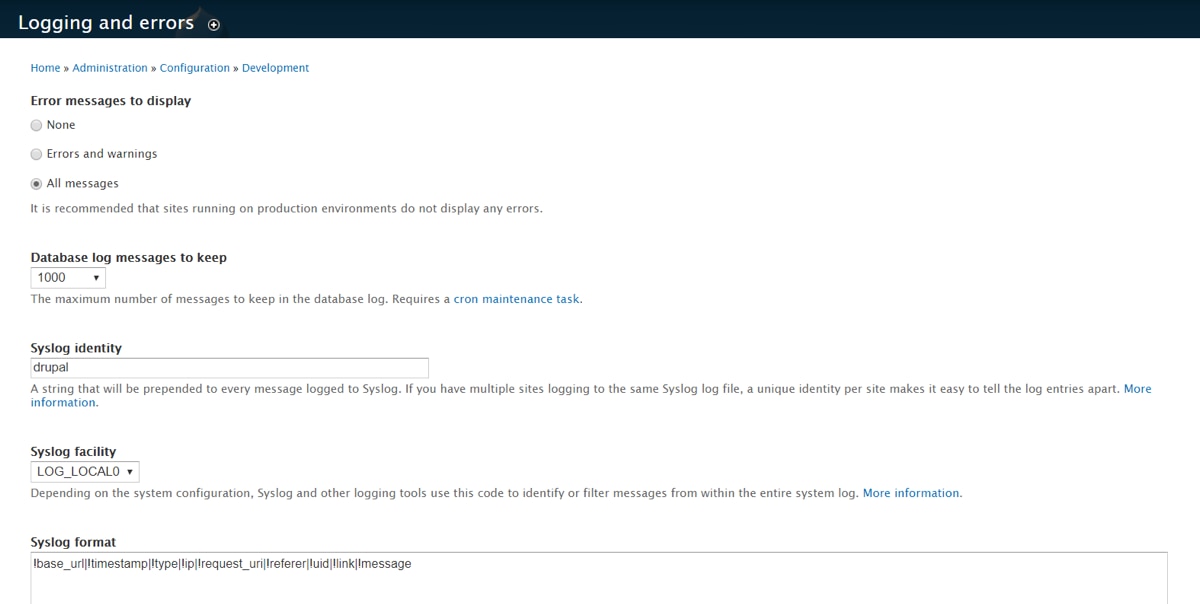Select the All messages radio button
The height and width of the screenshot is (604, 1200).
click(37, 184)
